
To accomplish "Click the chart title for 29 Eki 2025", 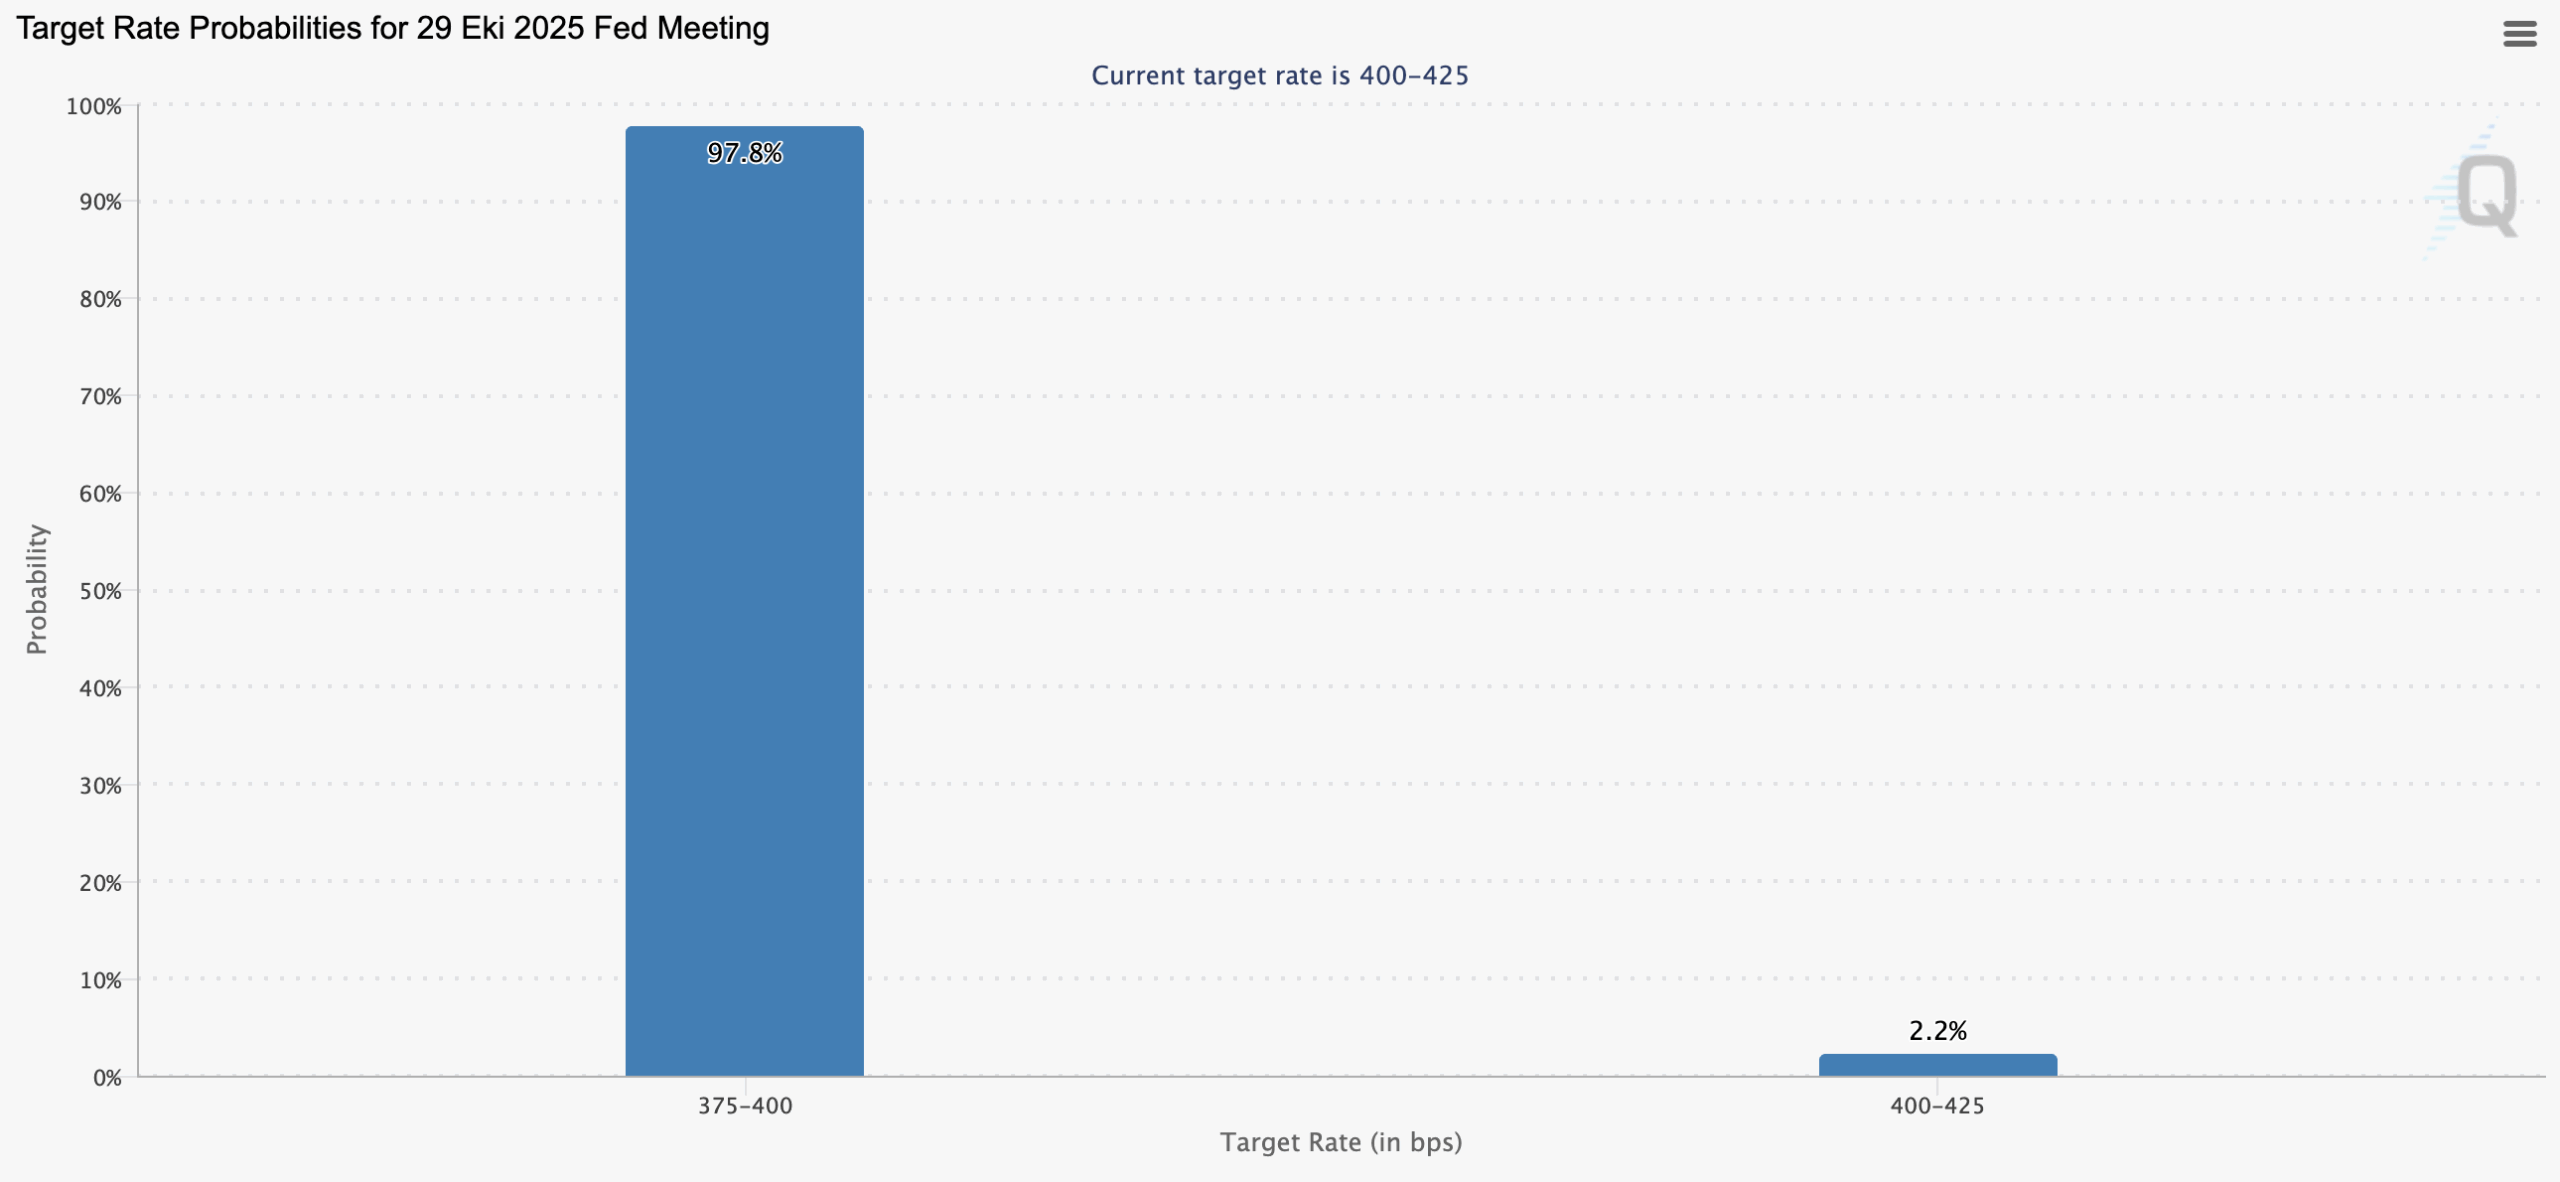I will 392,28.
